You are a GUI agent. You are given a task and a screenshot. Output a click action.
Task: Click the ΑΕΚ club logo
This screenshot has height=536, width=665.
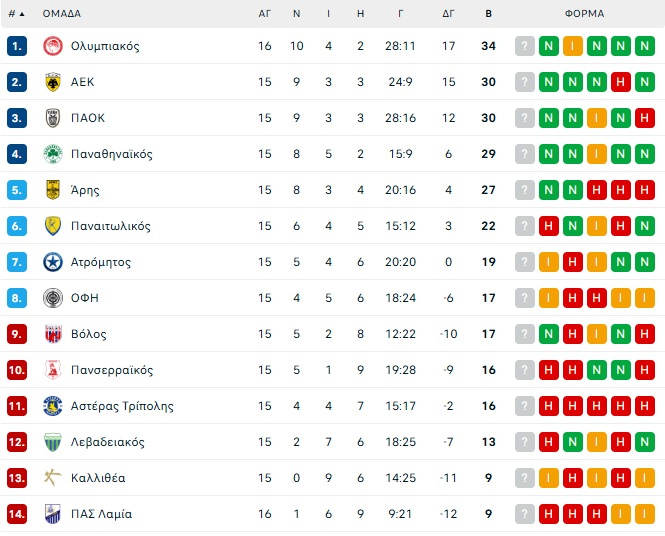(x=53, y=82)
